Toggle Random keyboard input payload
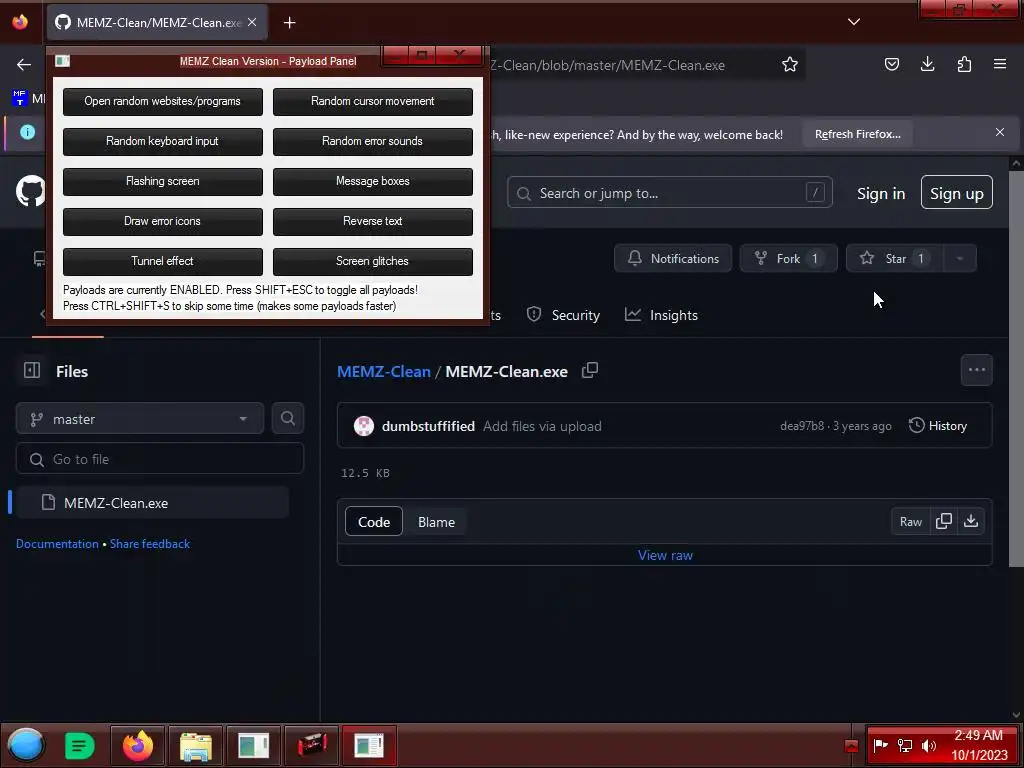The height and width of the screenshot is (768, 1024). [163, 141]
